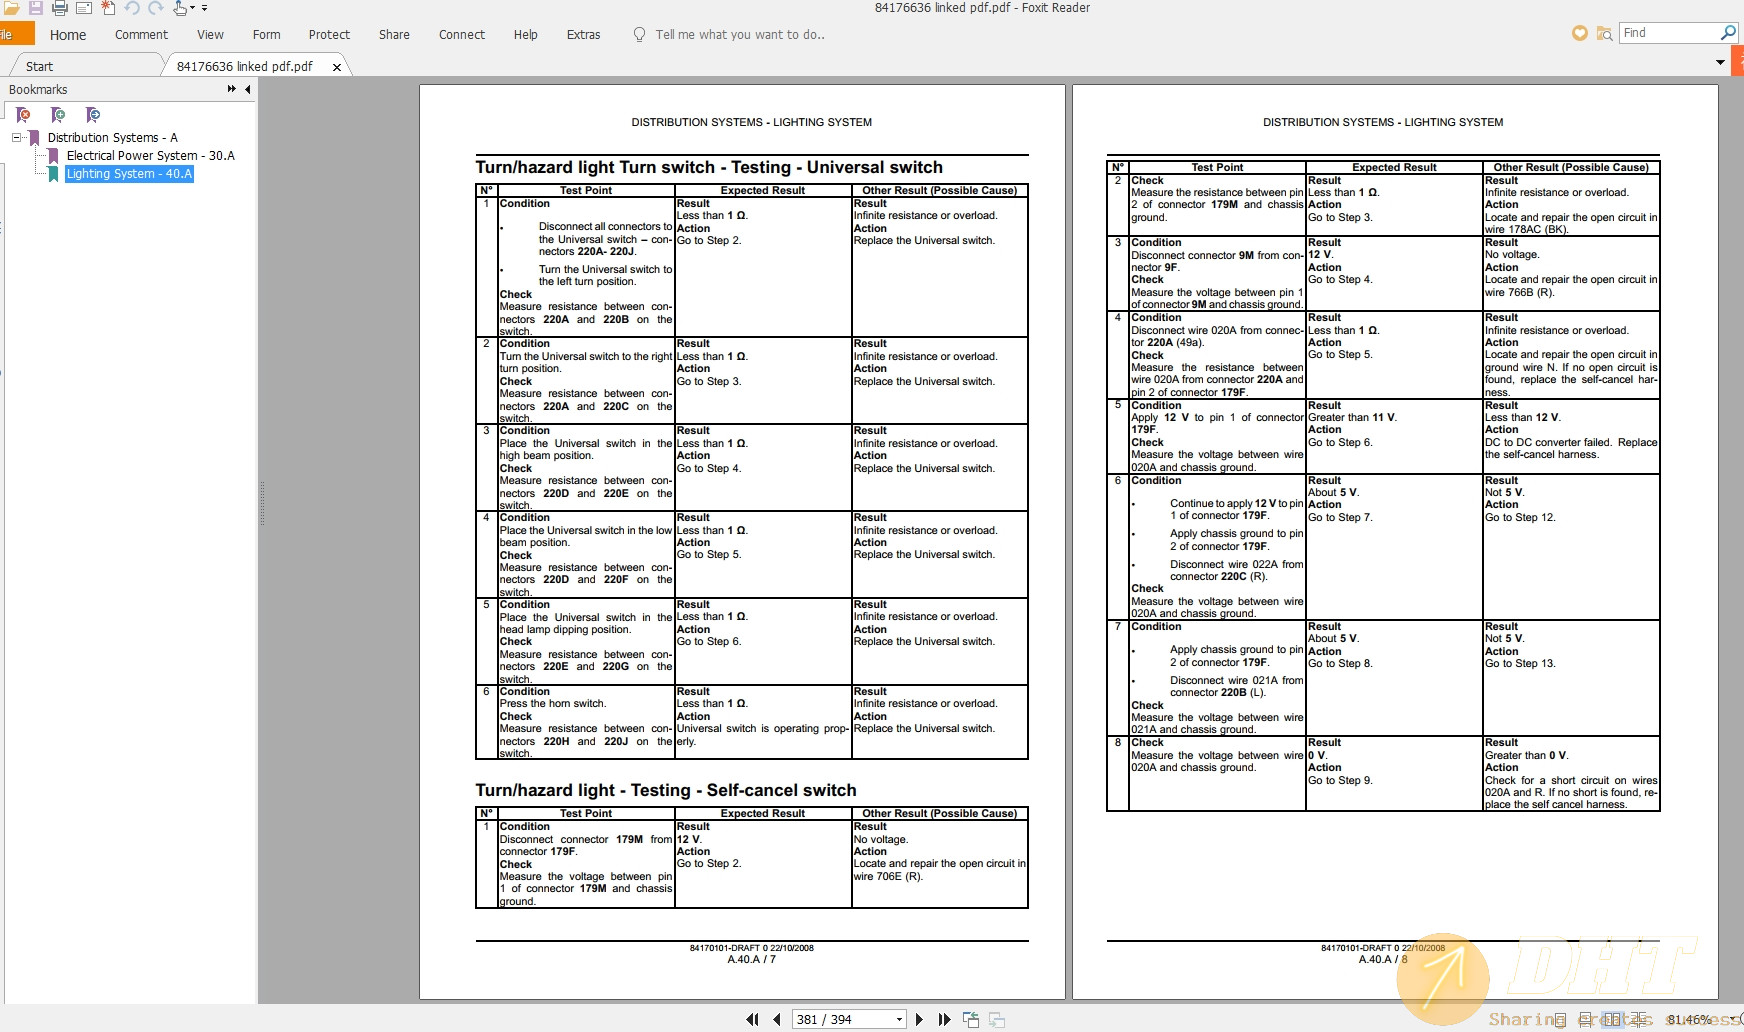1744x1032 pixels.
Task: Click the add new bookmark icon
Action: [58, 115]
